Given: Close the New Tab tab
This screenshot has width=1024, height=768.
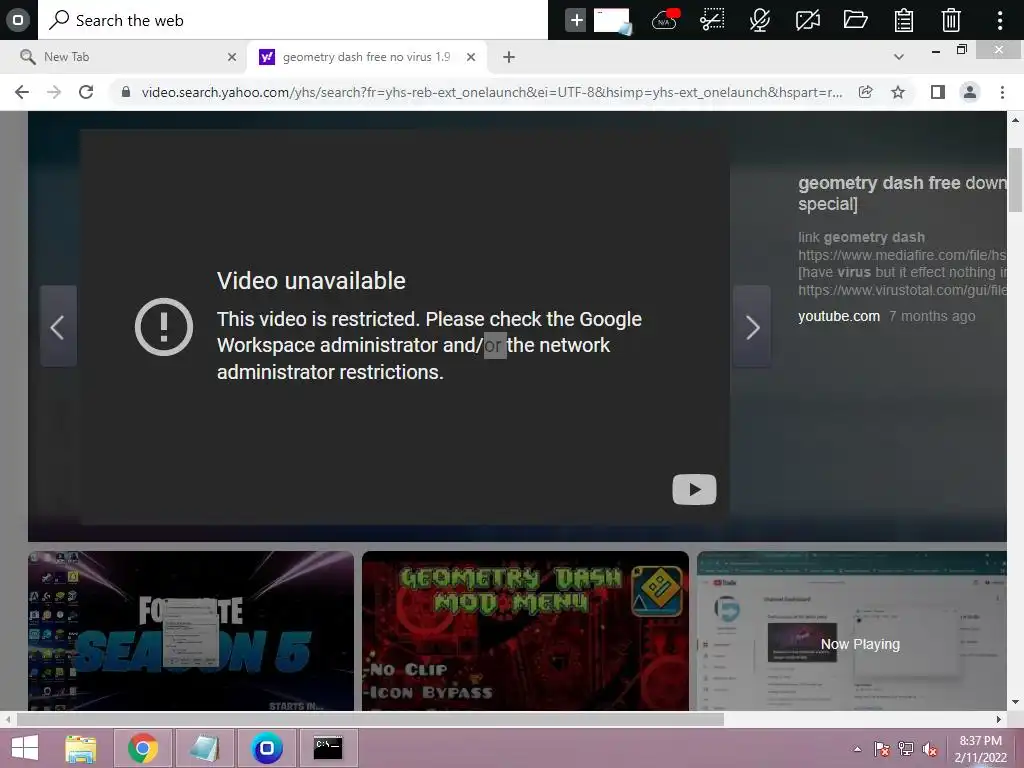Looking at the screenshot, I should click(232, 57).
